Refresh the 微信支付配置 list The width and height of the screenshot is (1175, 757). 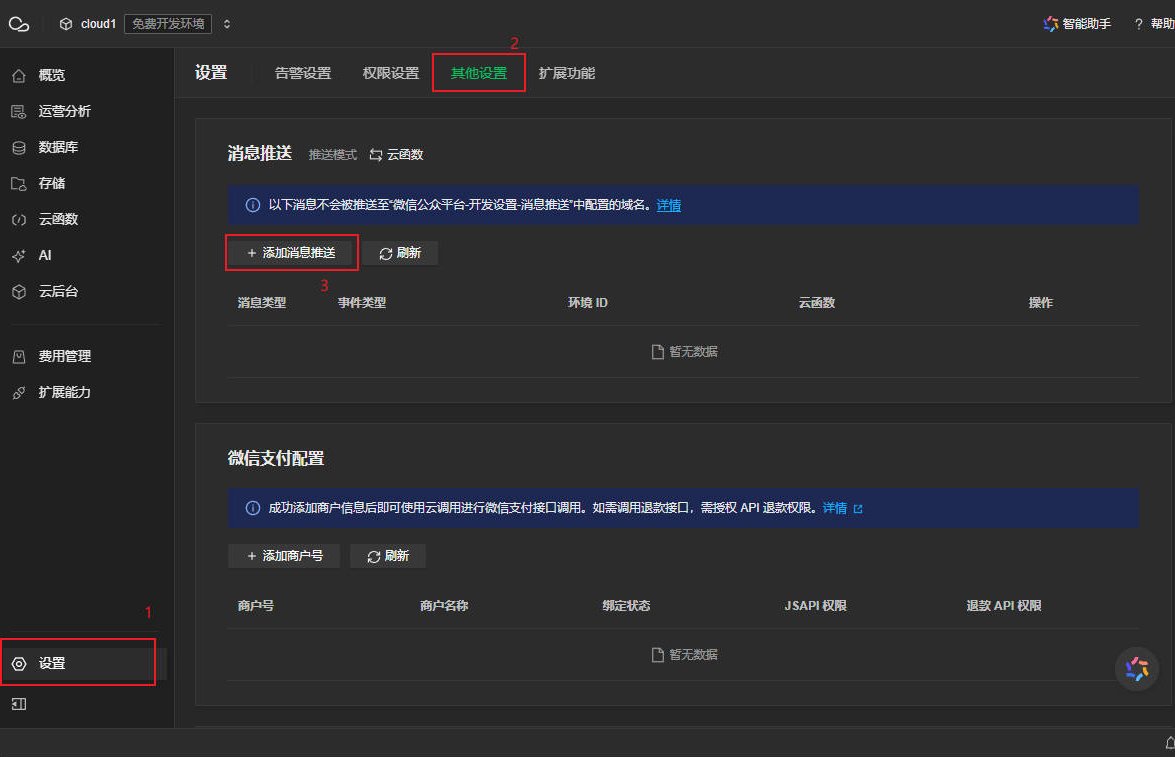point(388,556)
